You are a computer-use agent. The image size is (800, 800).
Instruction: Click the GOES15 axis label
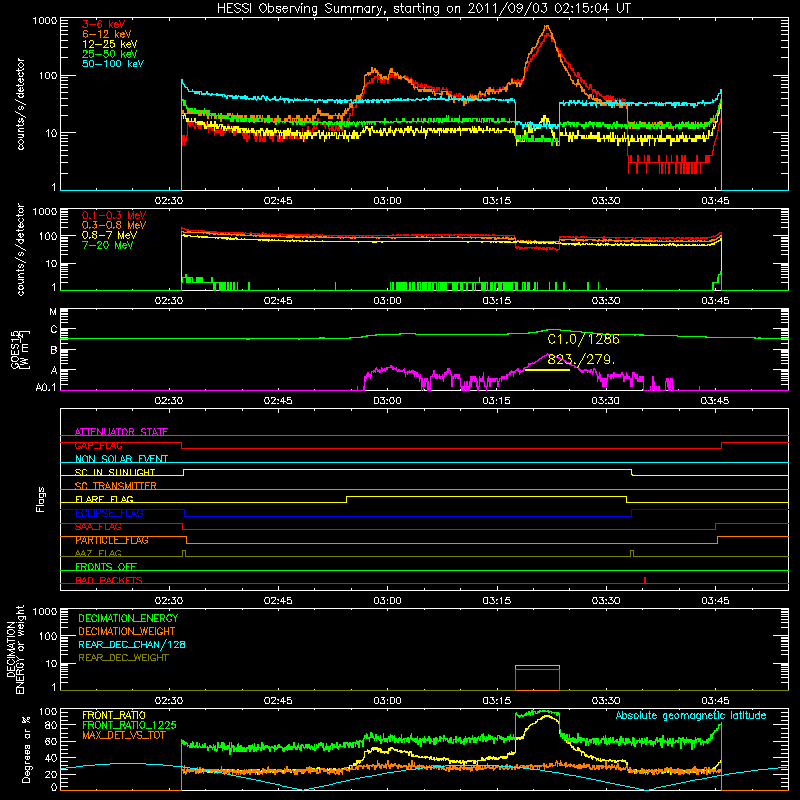20,349
